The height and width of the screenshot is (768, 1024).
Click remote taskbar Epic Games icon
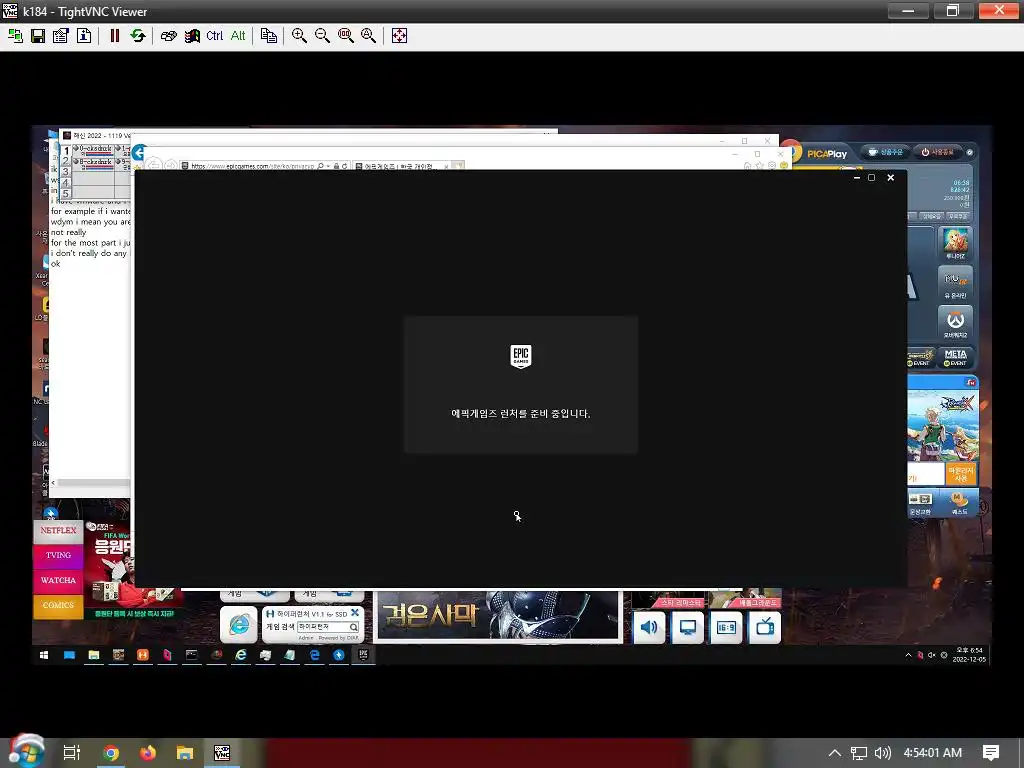tap(364, 655)
